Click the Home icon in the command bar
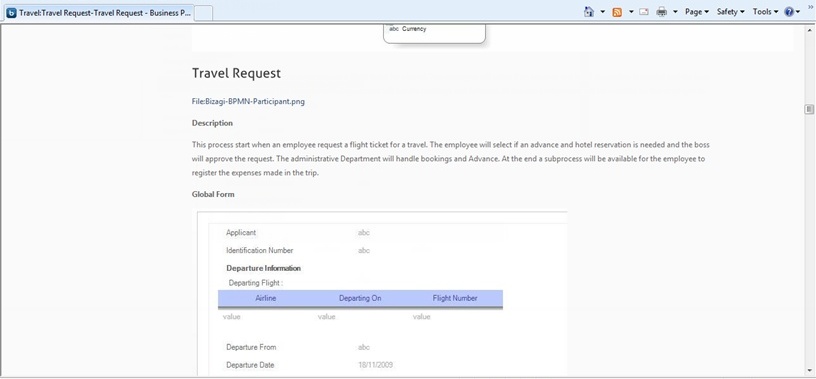The width and height of the screenshot is (816, 379). click(x=589, y=11)
